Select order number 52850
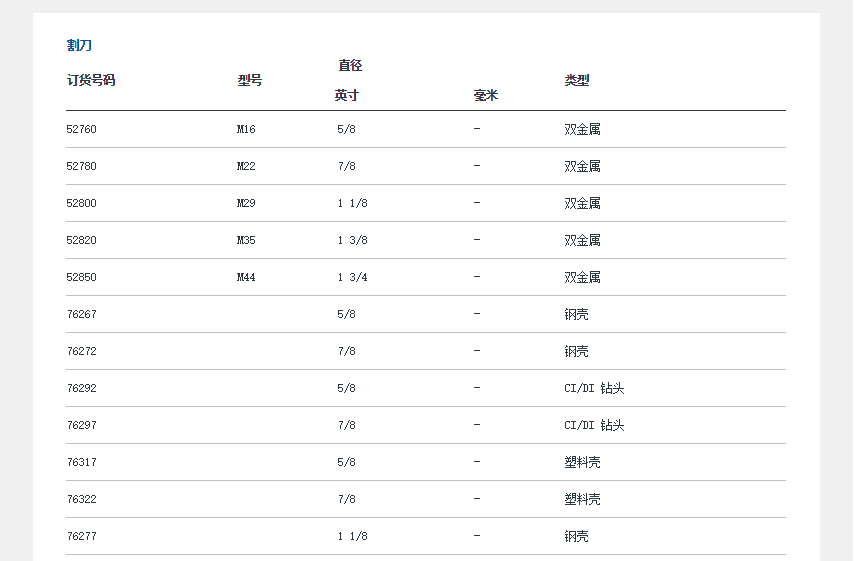 point(82,278)
